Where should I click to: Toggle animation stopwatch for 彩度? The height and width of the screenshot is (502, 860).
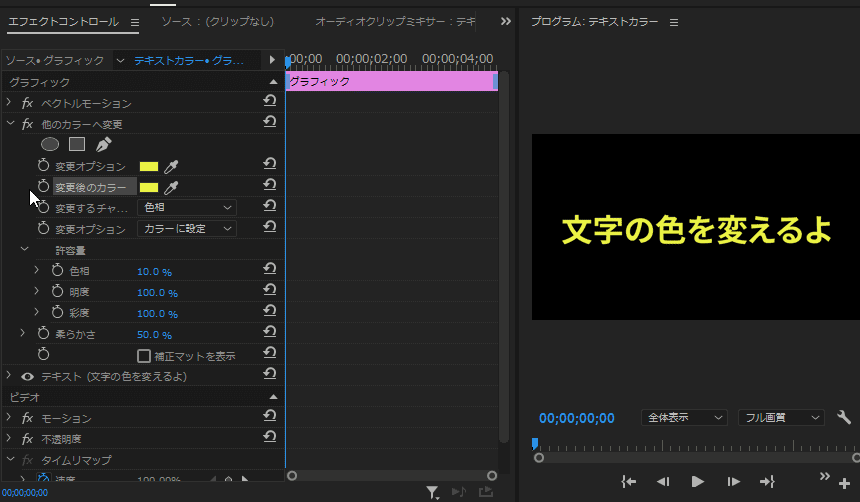tap(58, 312)
